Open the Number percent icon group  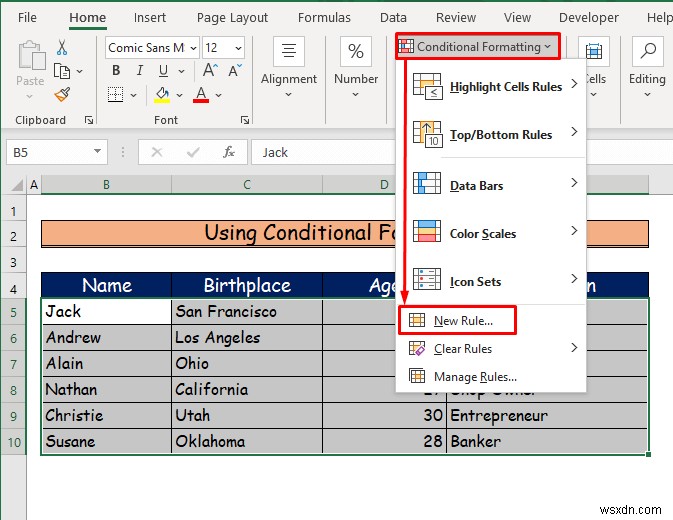pos(356,51)
